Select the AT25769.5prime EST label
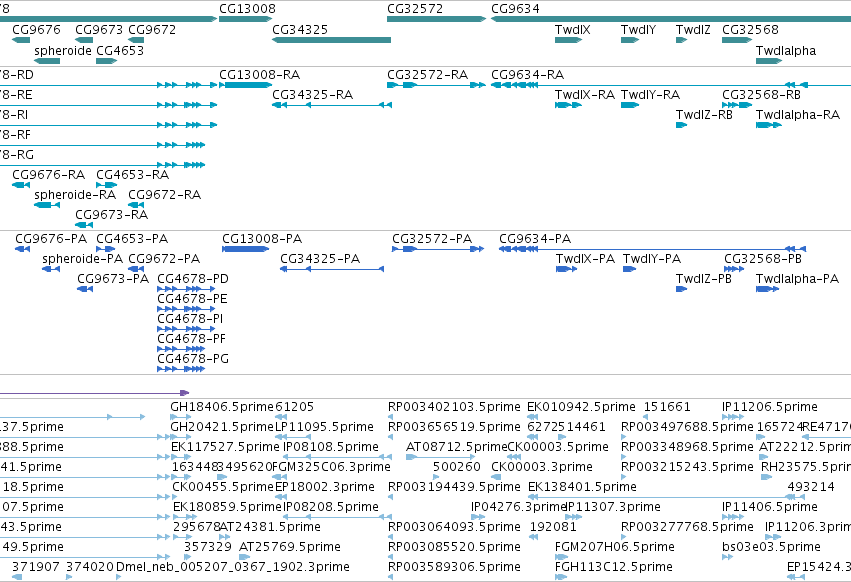 pos(290,547)
